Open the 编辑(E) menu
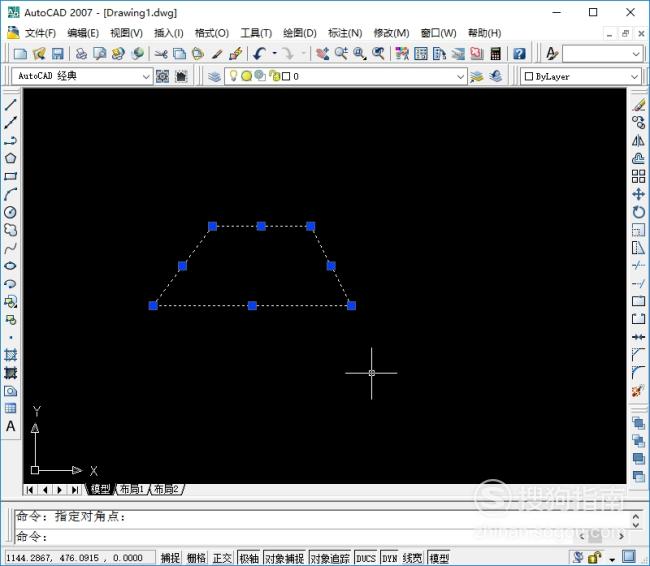 click(x=83, y=33)
